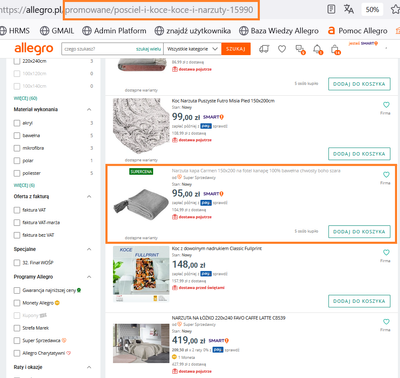Screen dimensions: 400x378
Task: Open the browser translate page icon
Action: pyautogui.click(x=349, y=9)
